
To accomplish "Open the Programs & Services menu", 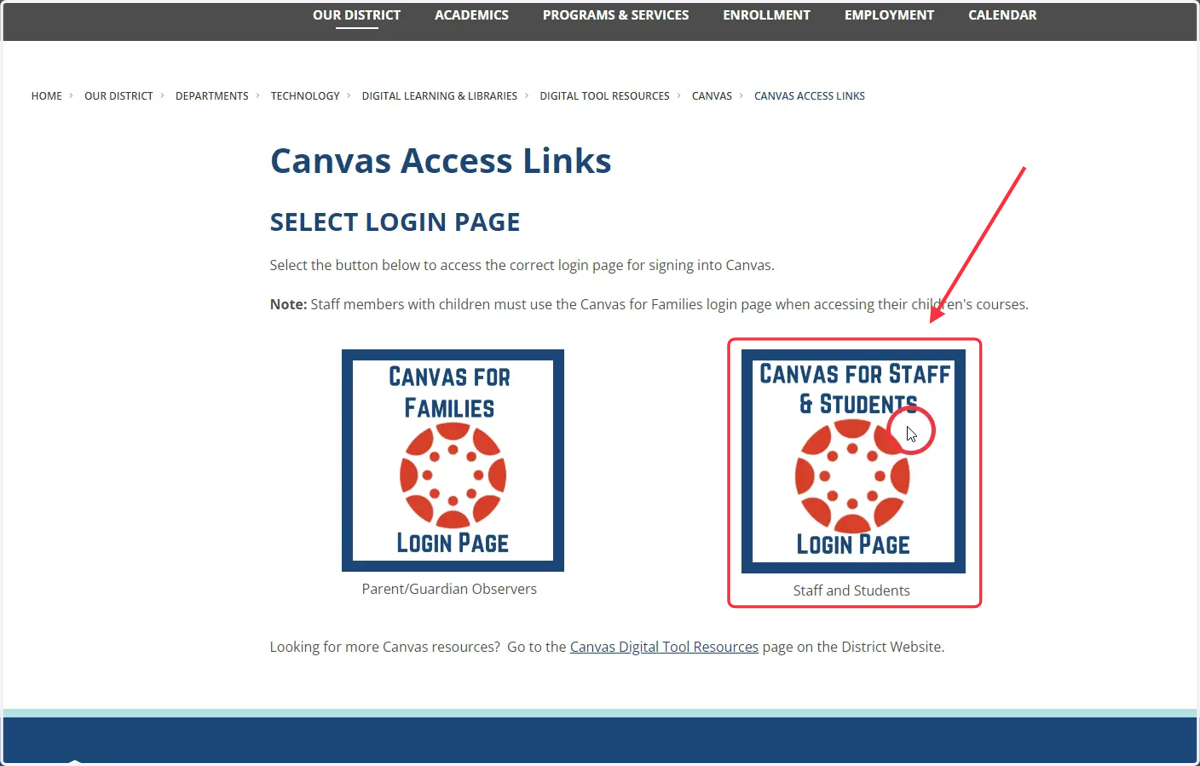I will click(x=616, y=15).
